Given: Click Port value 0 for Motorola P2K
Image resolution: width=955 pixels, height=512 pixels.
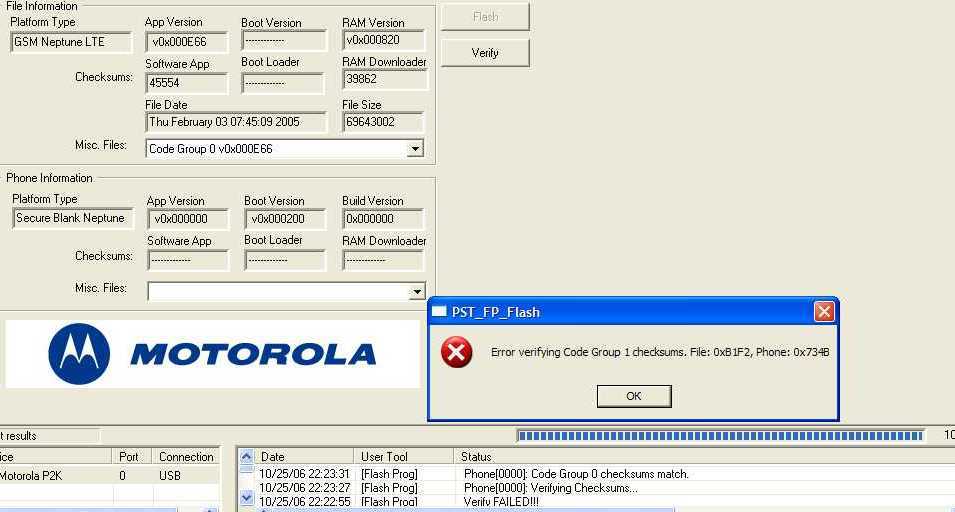Looking at the screenshot, I should (122, 475).
